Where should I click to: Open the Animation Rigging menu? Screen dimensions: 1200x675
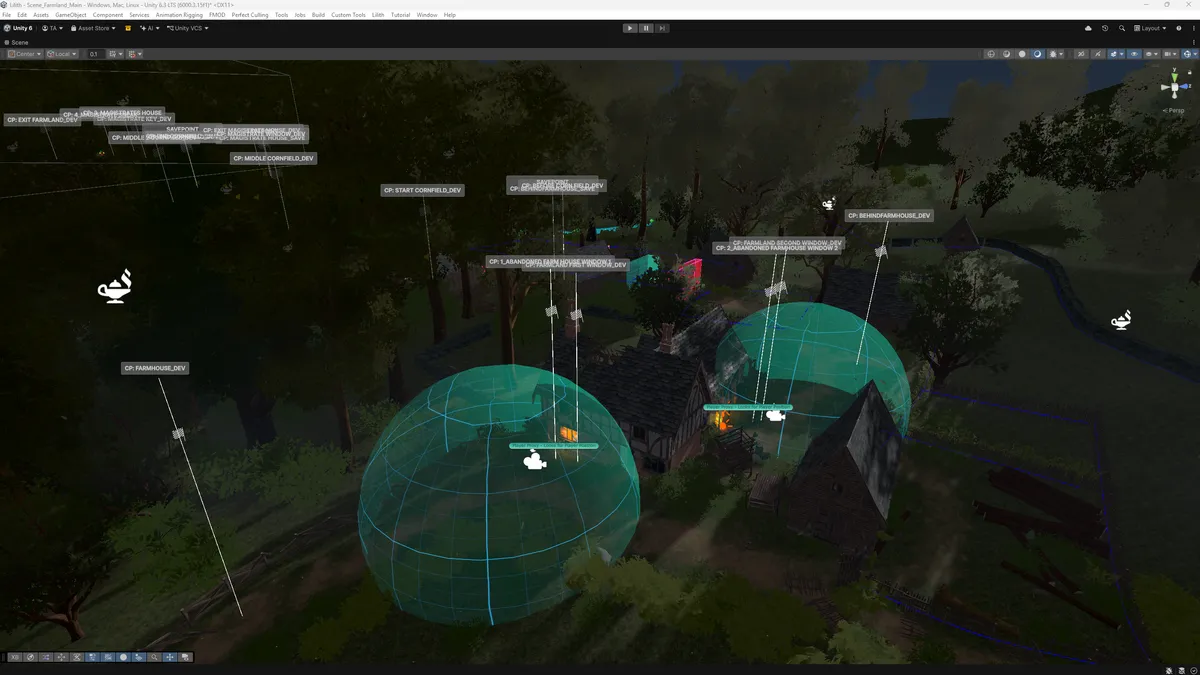(x=179, y=15)
